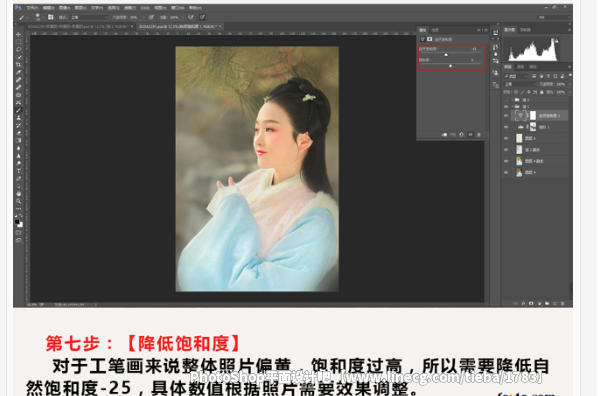The image size is (598, 396).
Task: Expand the 组 2 group arrow
Action: 512,100
